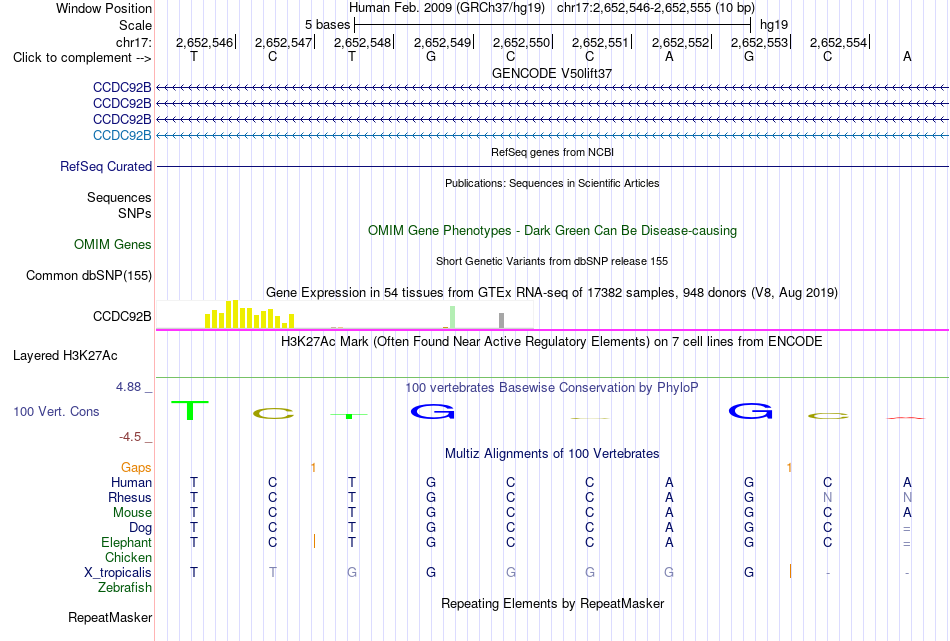Click the 2,652,546 position label
The image size is (950, 641).
pyautogui.click(x=204, y=42)
